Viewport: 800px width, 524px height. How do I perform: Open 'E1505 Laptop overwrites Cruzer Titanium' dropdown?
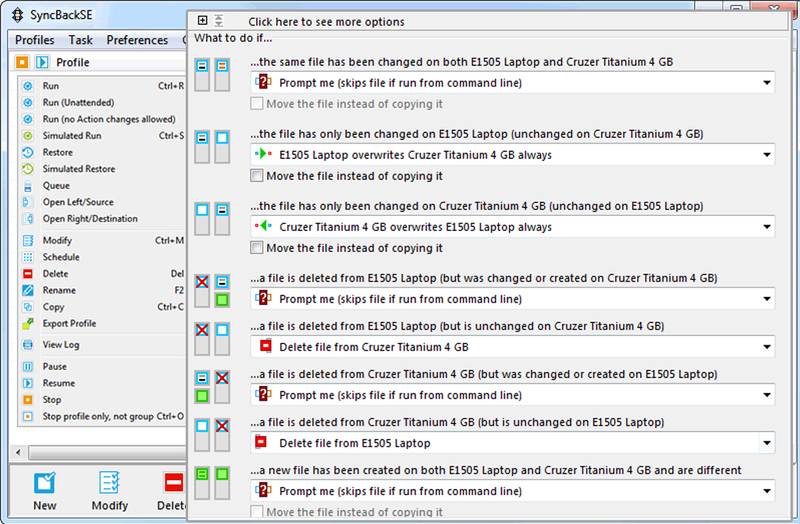coord(512,155)
